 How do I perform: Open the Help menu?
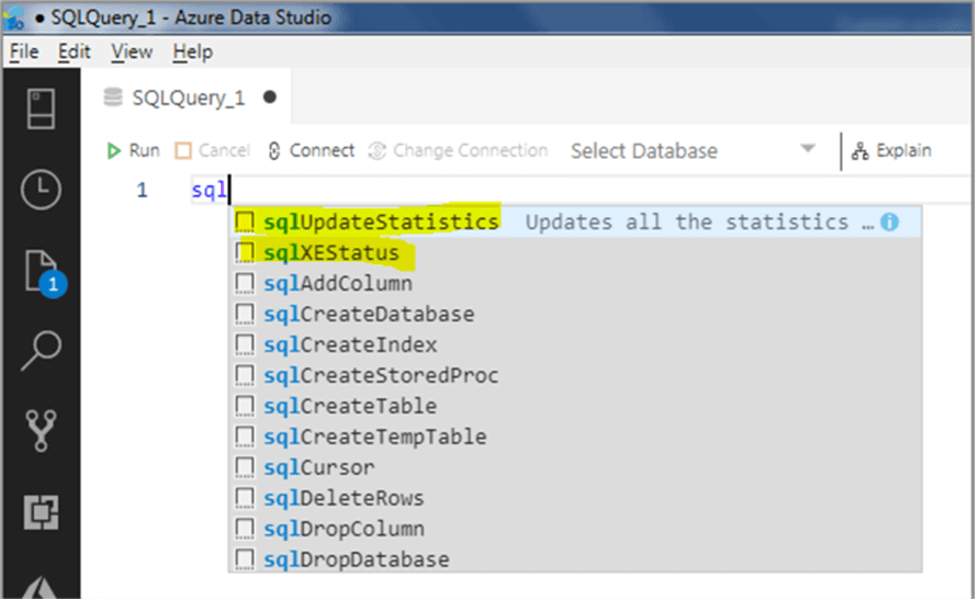point(193,52)
